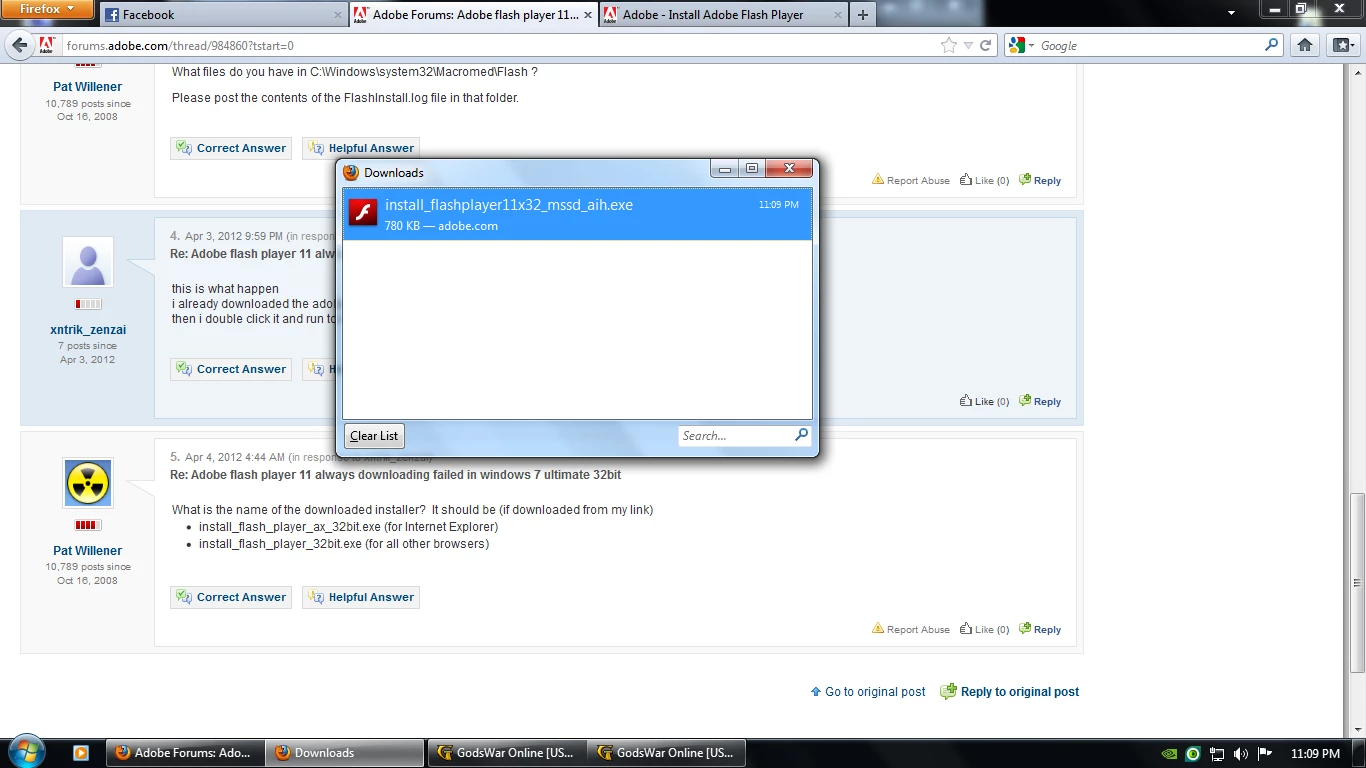Viewport: 1366px width, 768px height.
Task: Report Abuse on post 5
Action: coord(911,629)
